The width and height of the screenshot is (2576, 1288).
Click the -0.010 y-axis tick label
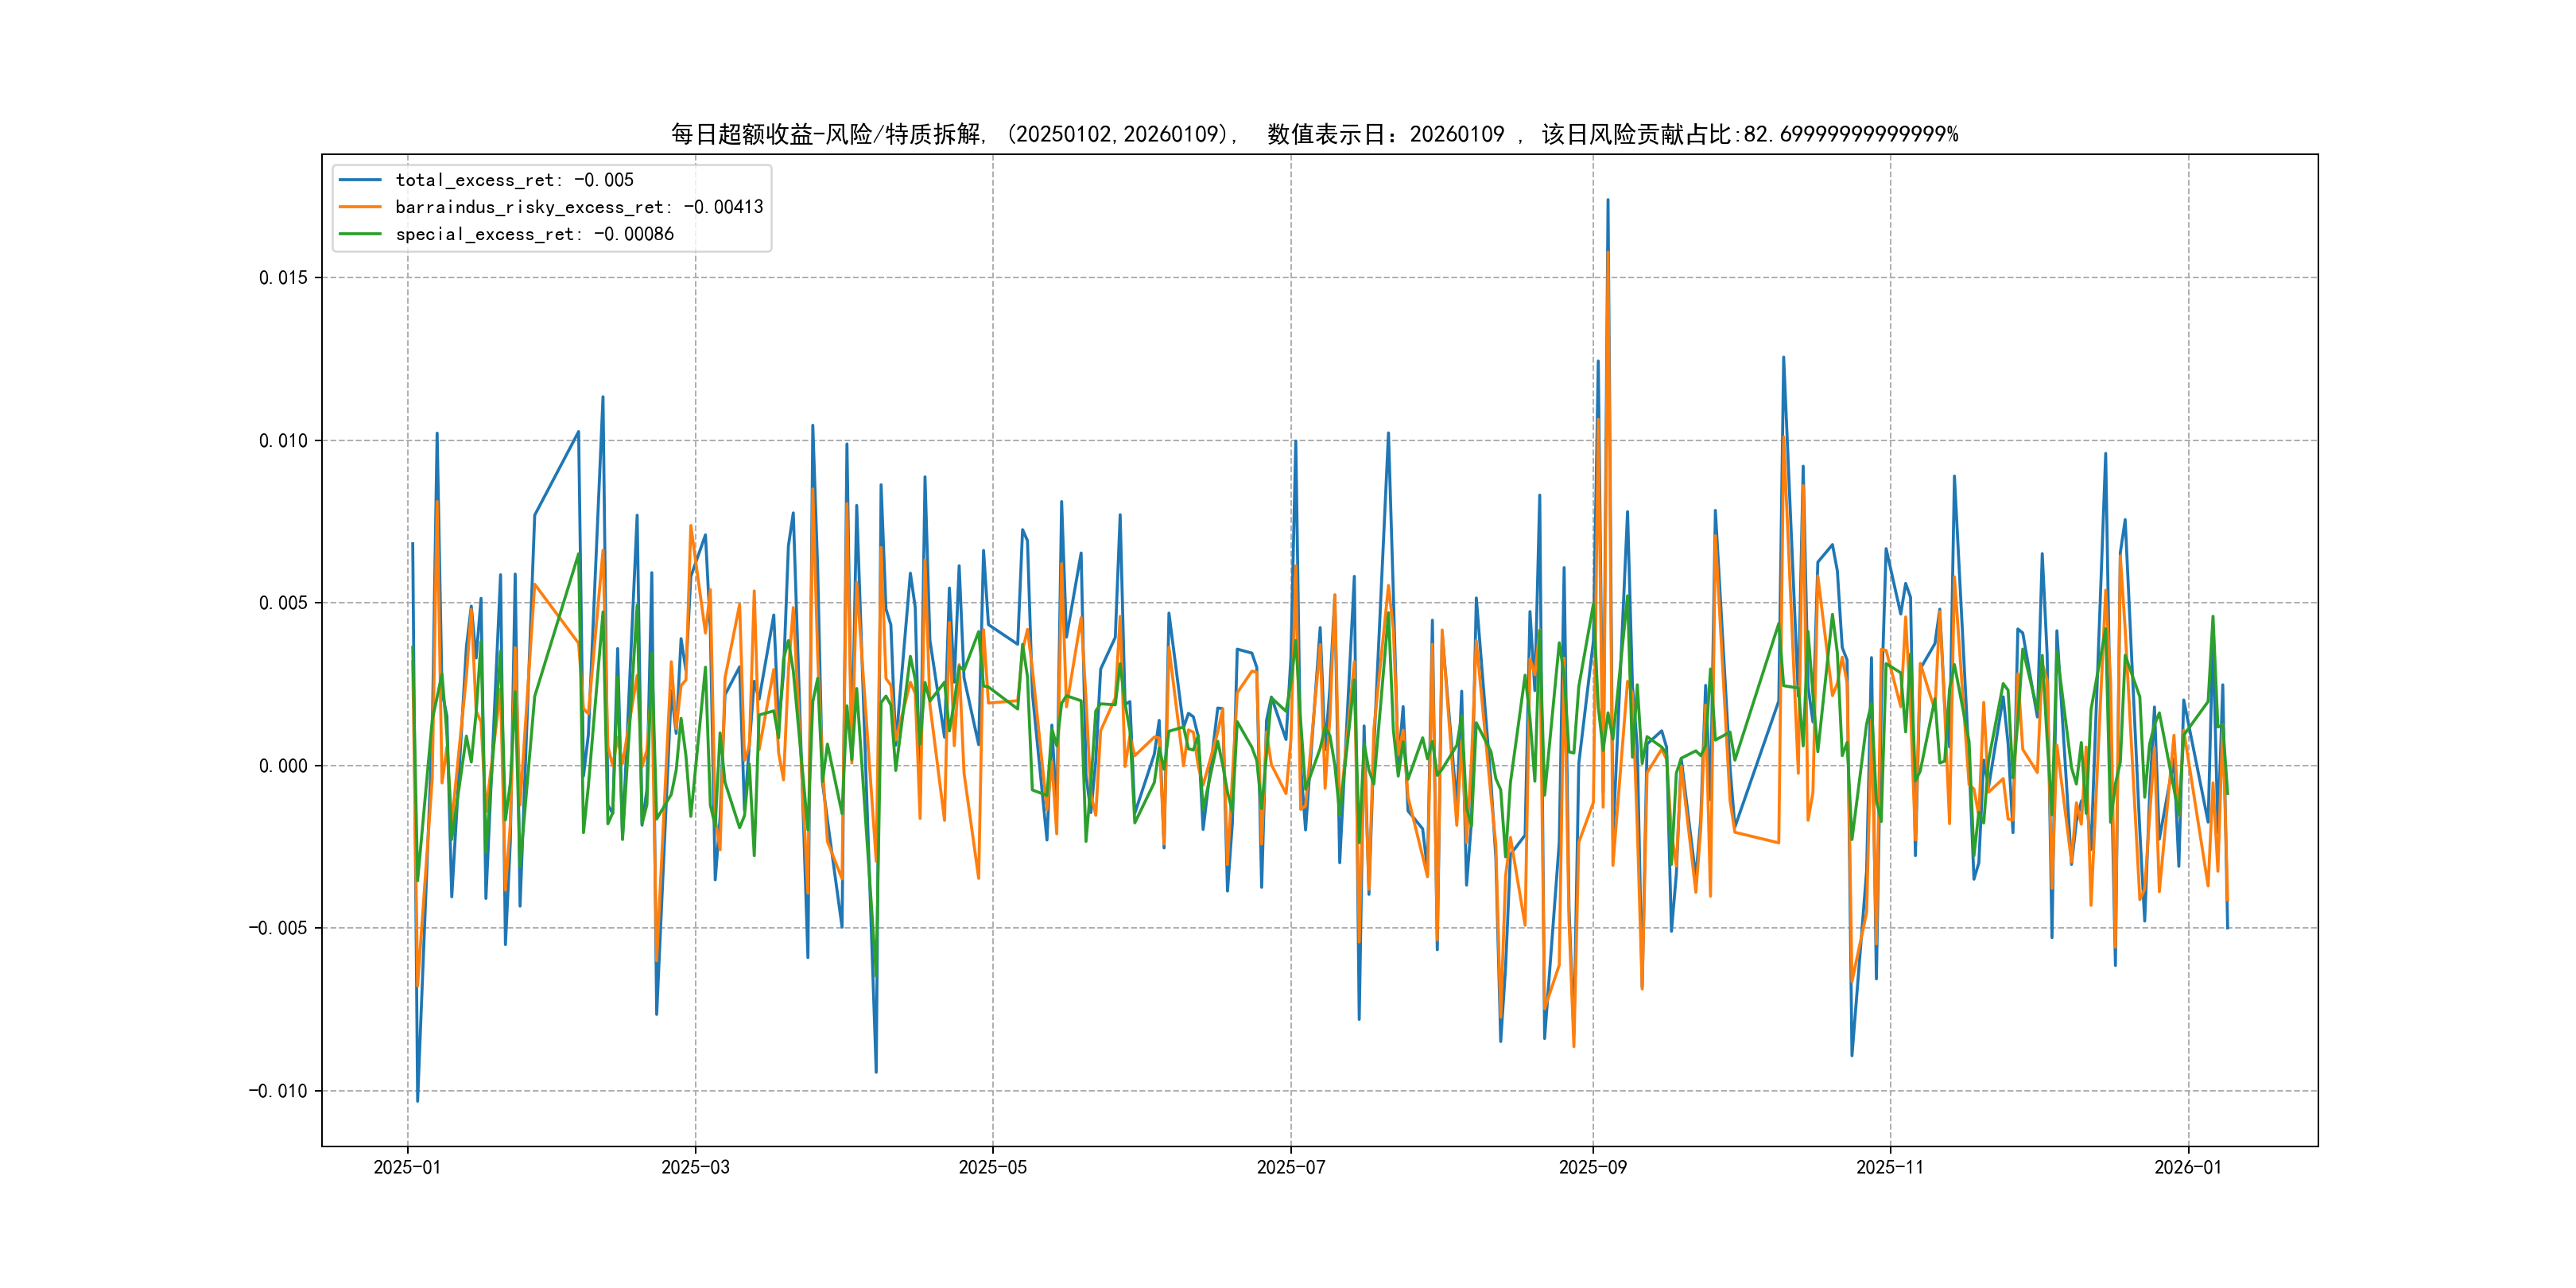pos(278,1091)
